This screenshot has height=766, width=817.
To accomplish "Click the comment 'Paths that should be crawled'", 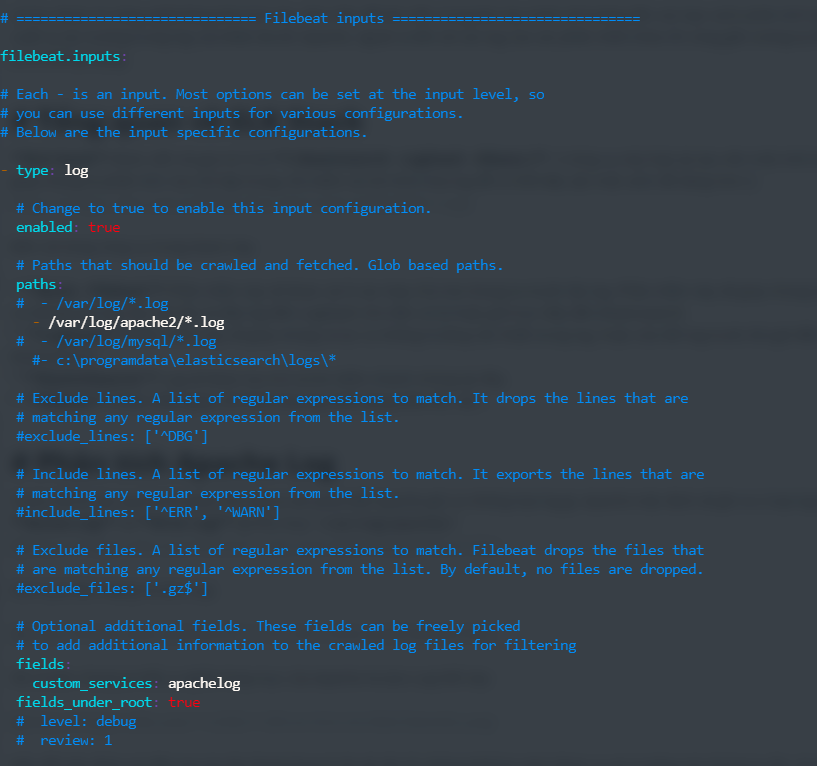I will [x=260, y=265].
